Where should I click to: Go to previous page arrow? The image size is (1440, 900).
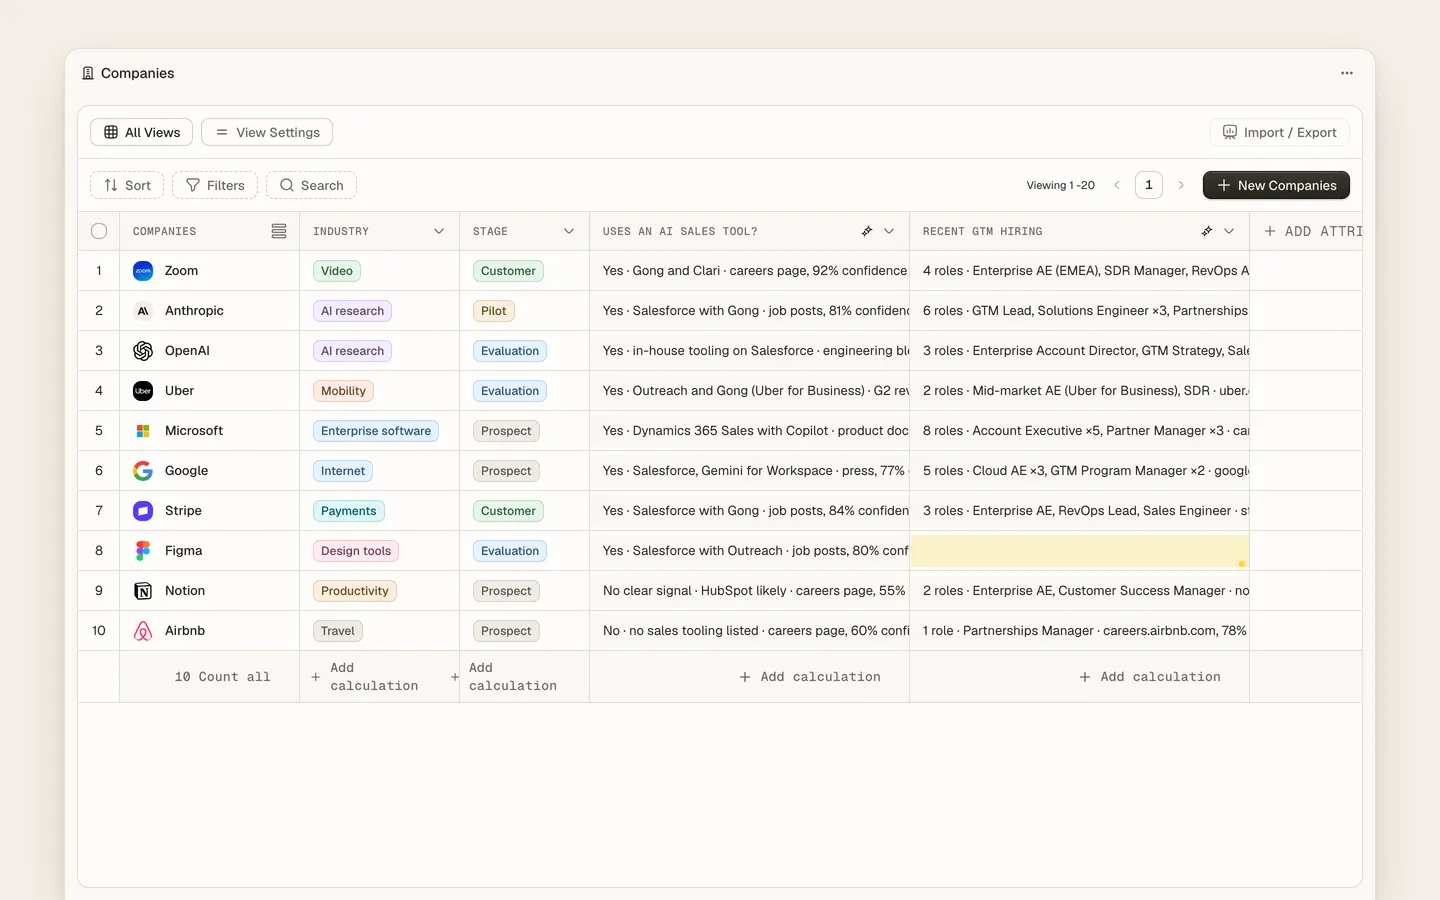(1117, 185)
